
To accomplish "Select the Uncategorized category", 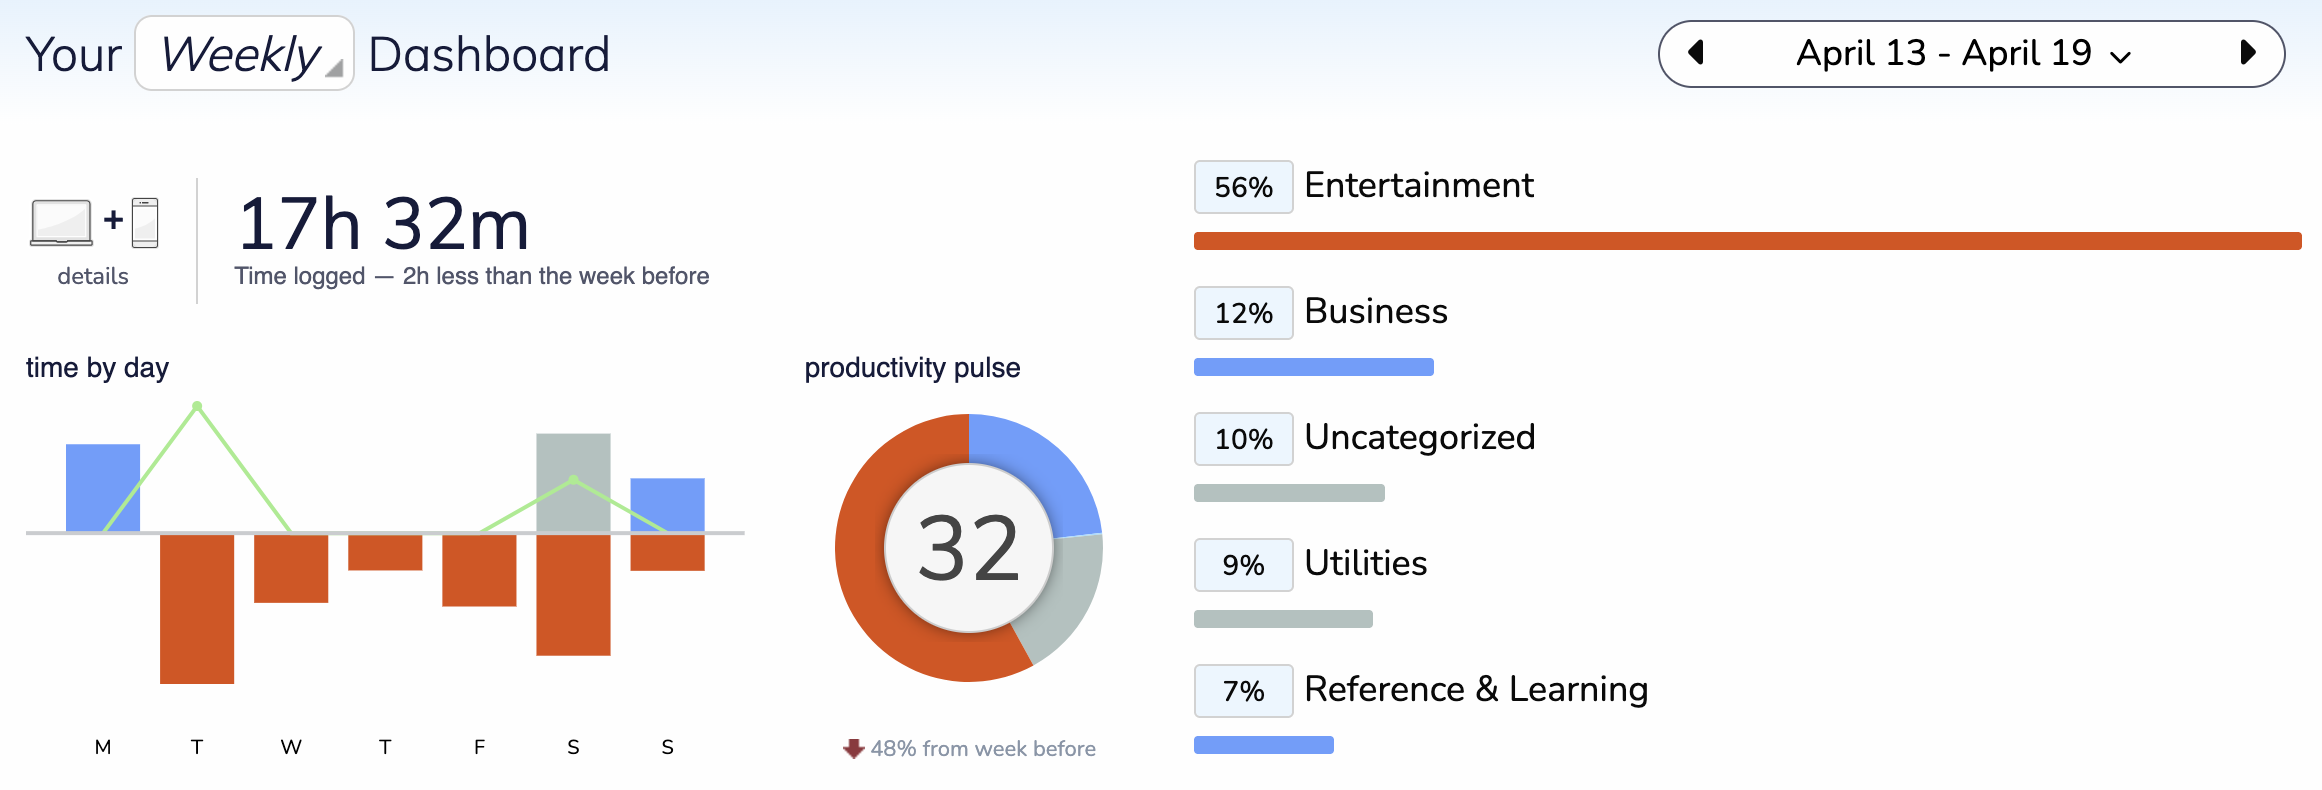I will coord(1419,438).
